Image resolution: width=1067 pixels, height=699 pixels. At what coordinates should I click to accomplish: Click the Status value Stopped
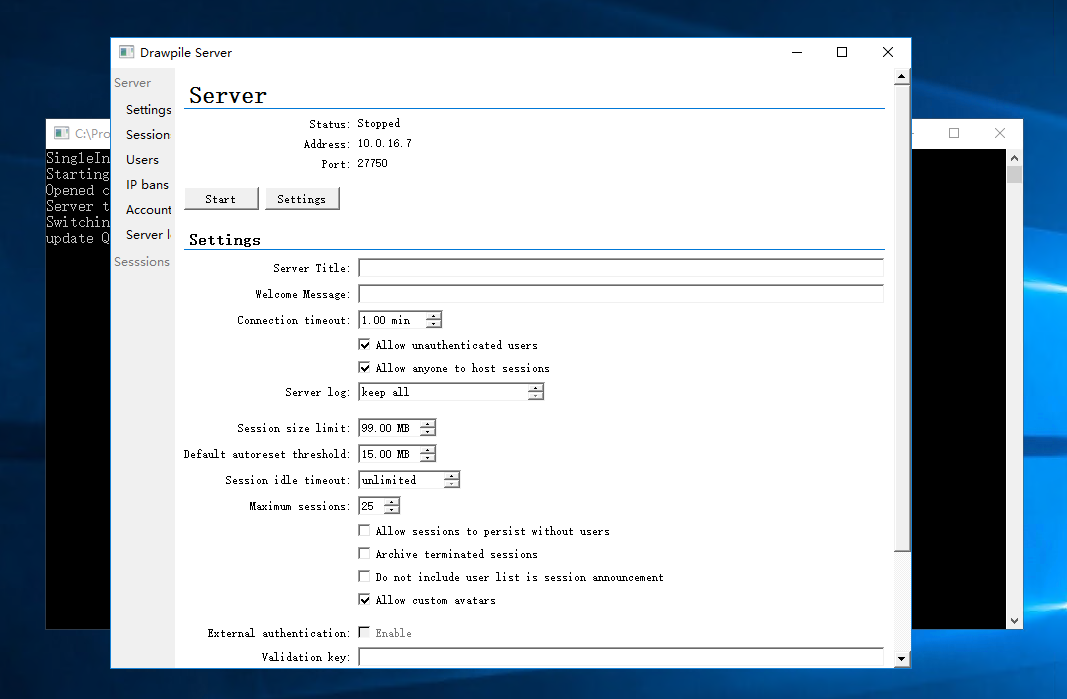378,123
